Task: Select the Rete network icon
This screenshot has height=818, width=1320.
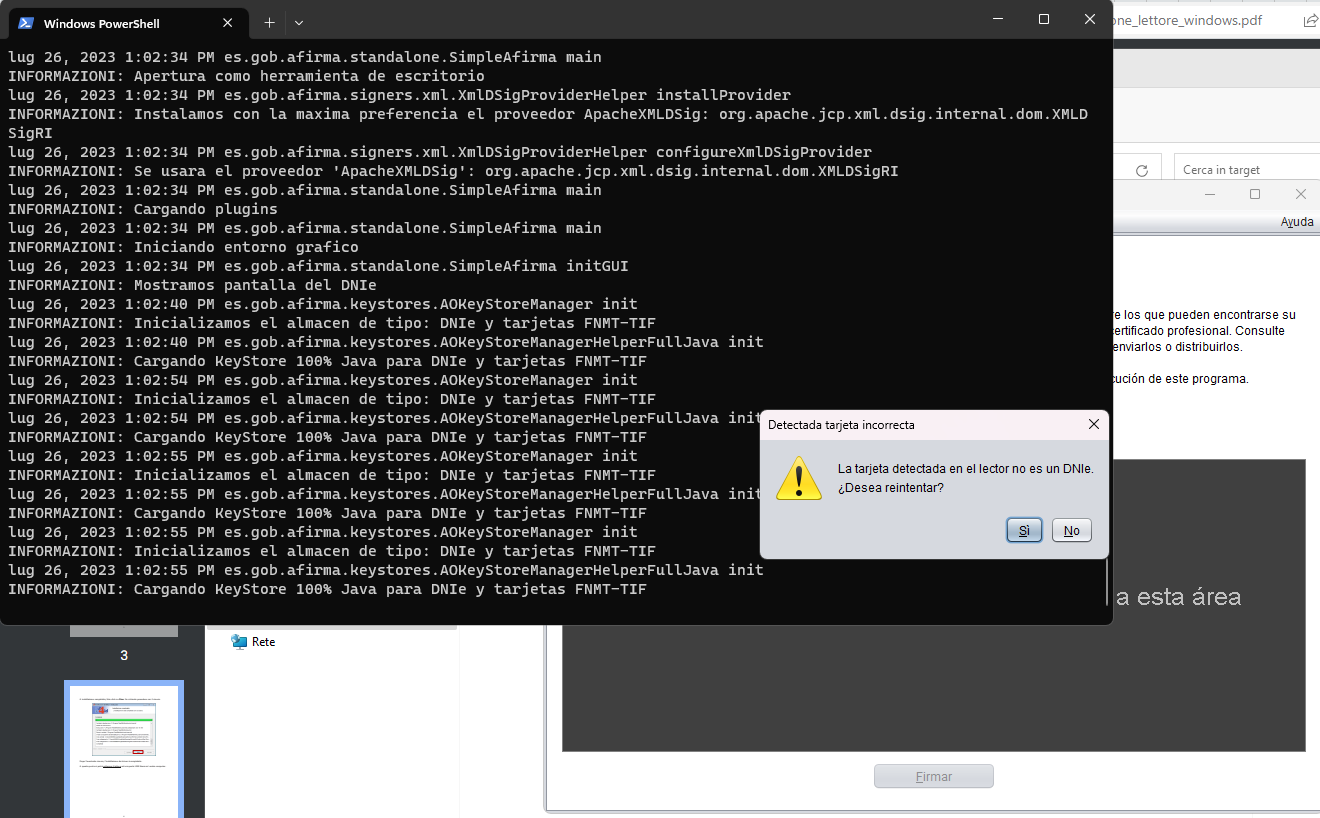Action: tap(238, 641)
